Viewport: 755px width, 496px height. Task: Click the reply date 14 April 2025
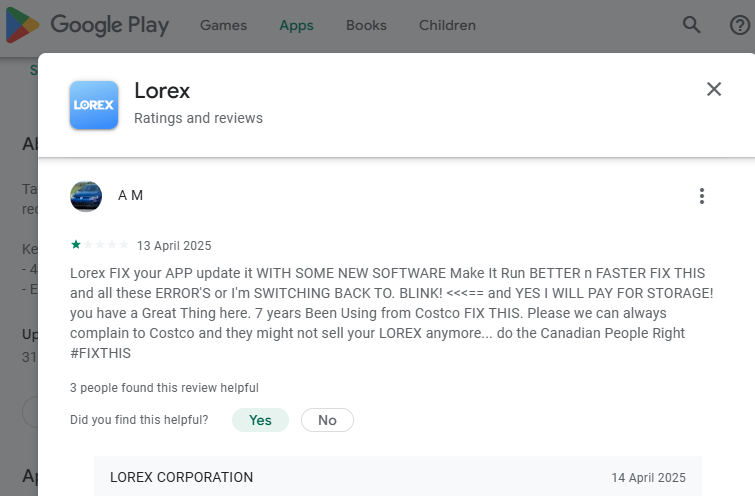click(x=649, y=478)
